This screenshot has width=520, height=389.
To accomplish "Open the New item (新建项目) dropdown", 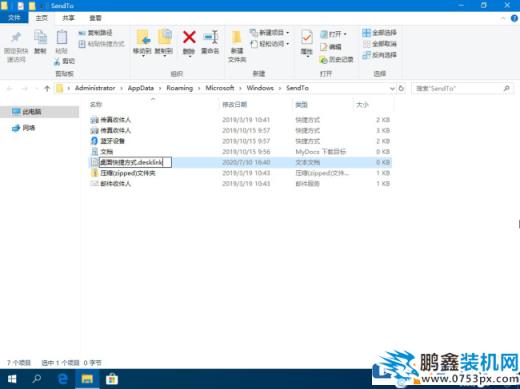I will coord(269,33).
